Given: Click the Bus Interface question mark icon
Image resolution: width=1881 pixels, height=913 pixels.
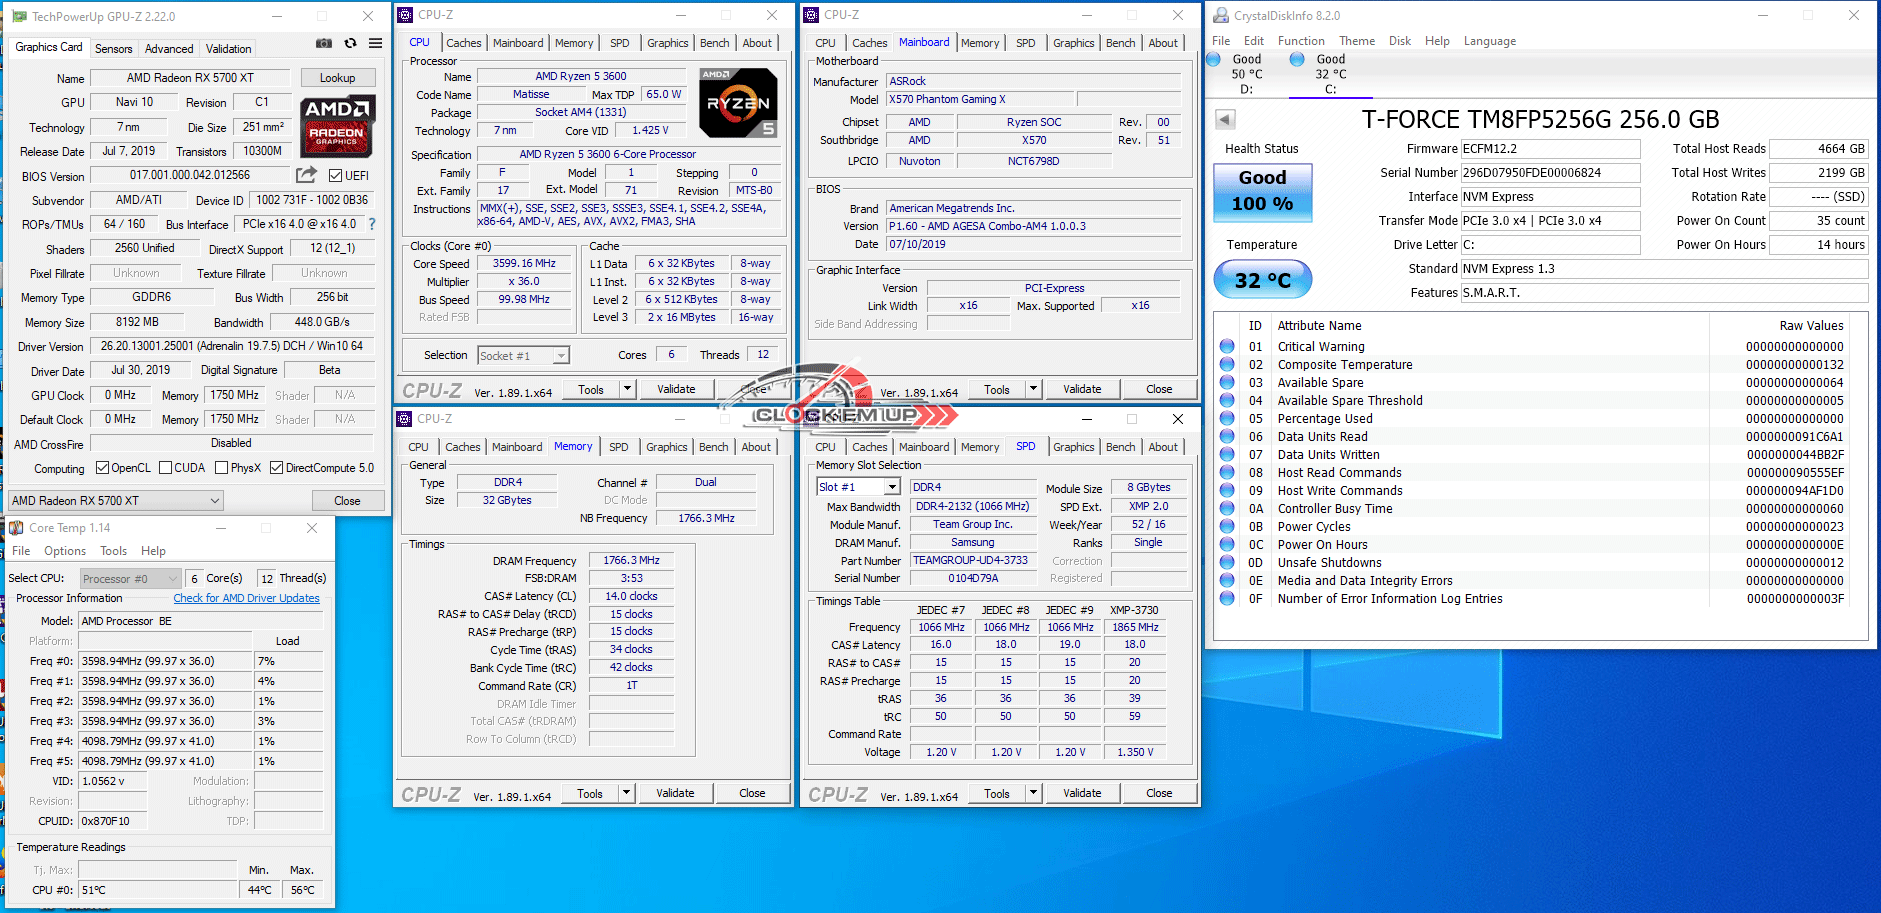Looking at the screenshot, I should coord(372,224).
